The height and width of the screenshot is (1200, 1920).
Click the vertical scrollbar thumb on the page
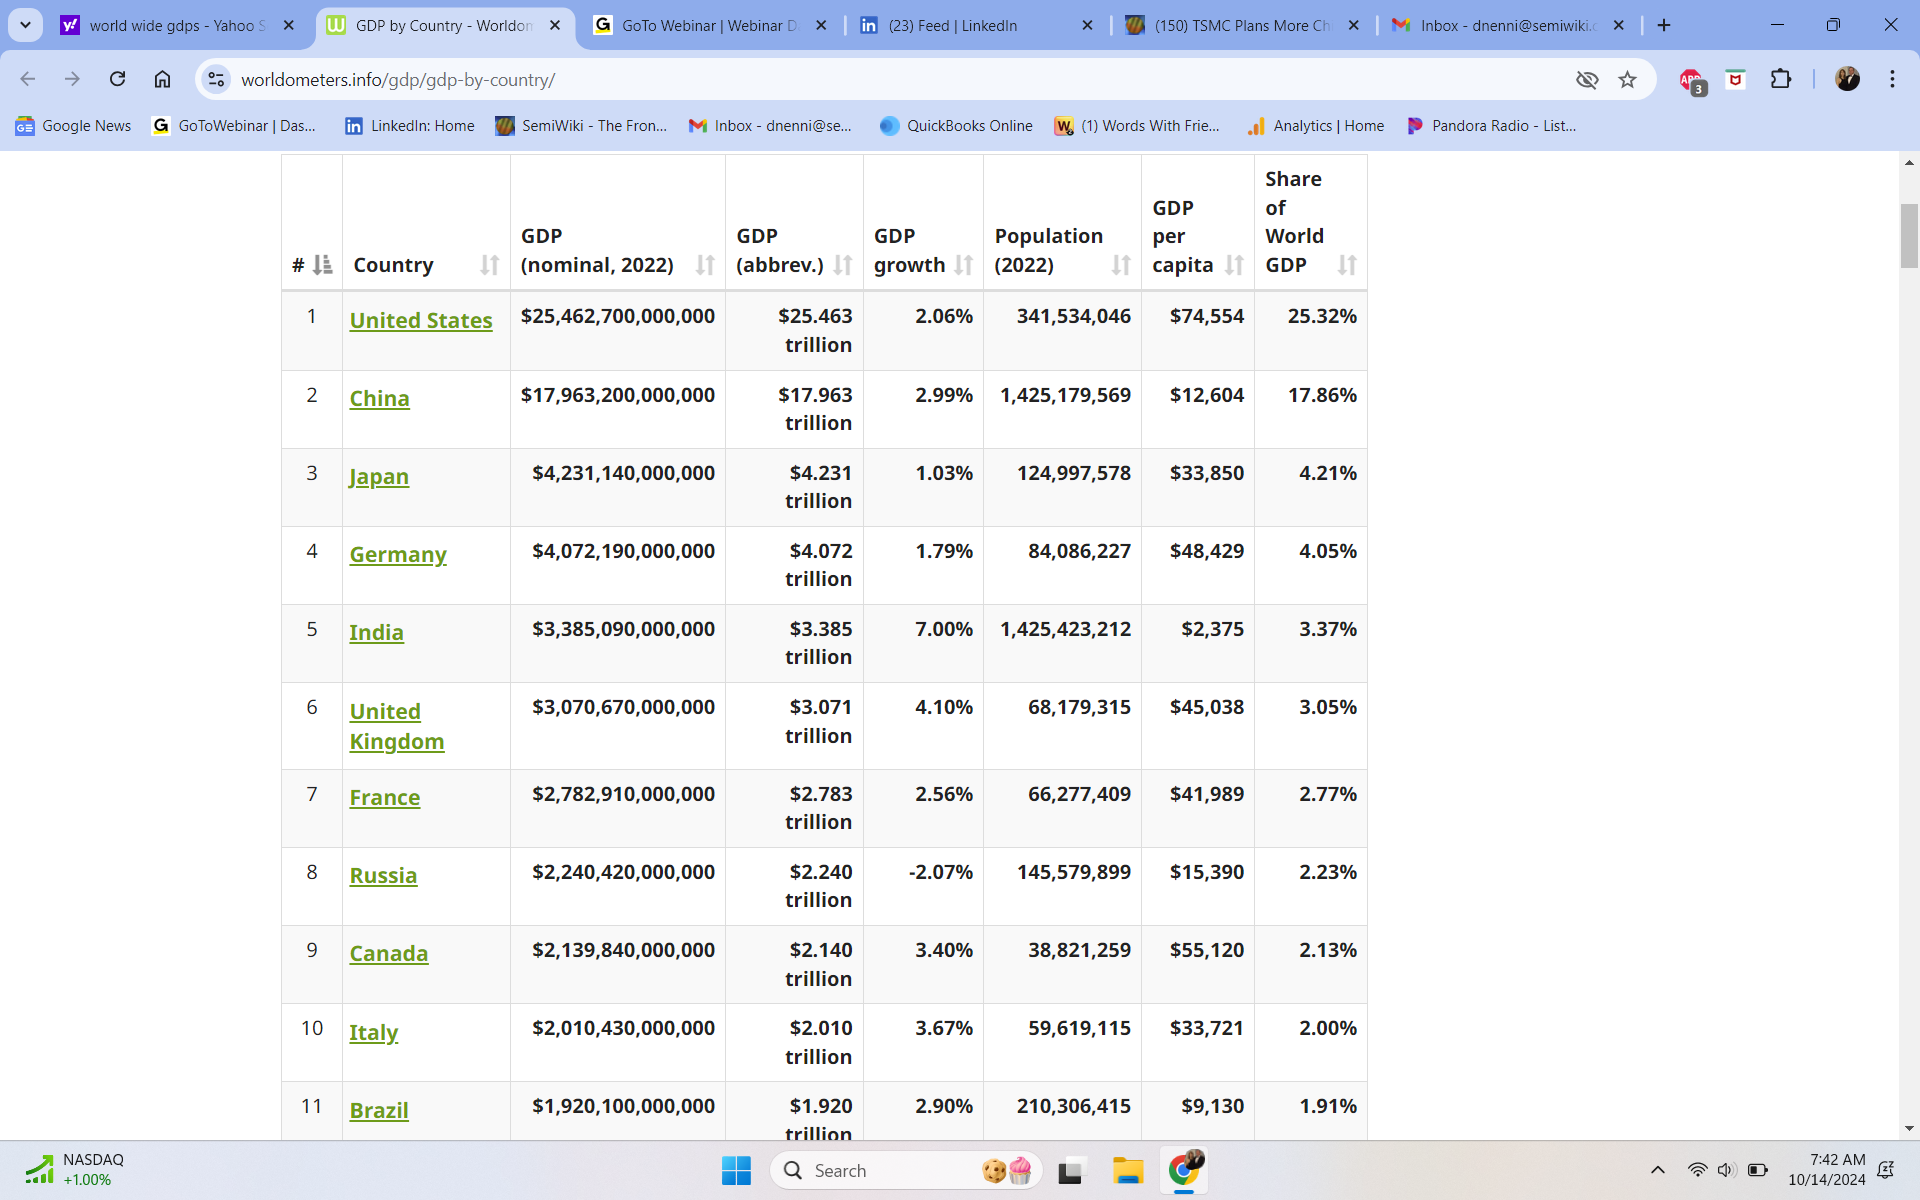[x=1909, y=235]
